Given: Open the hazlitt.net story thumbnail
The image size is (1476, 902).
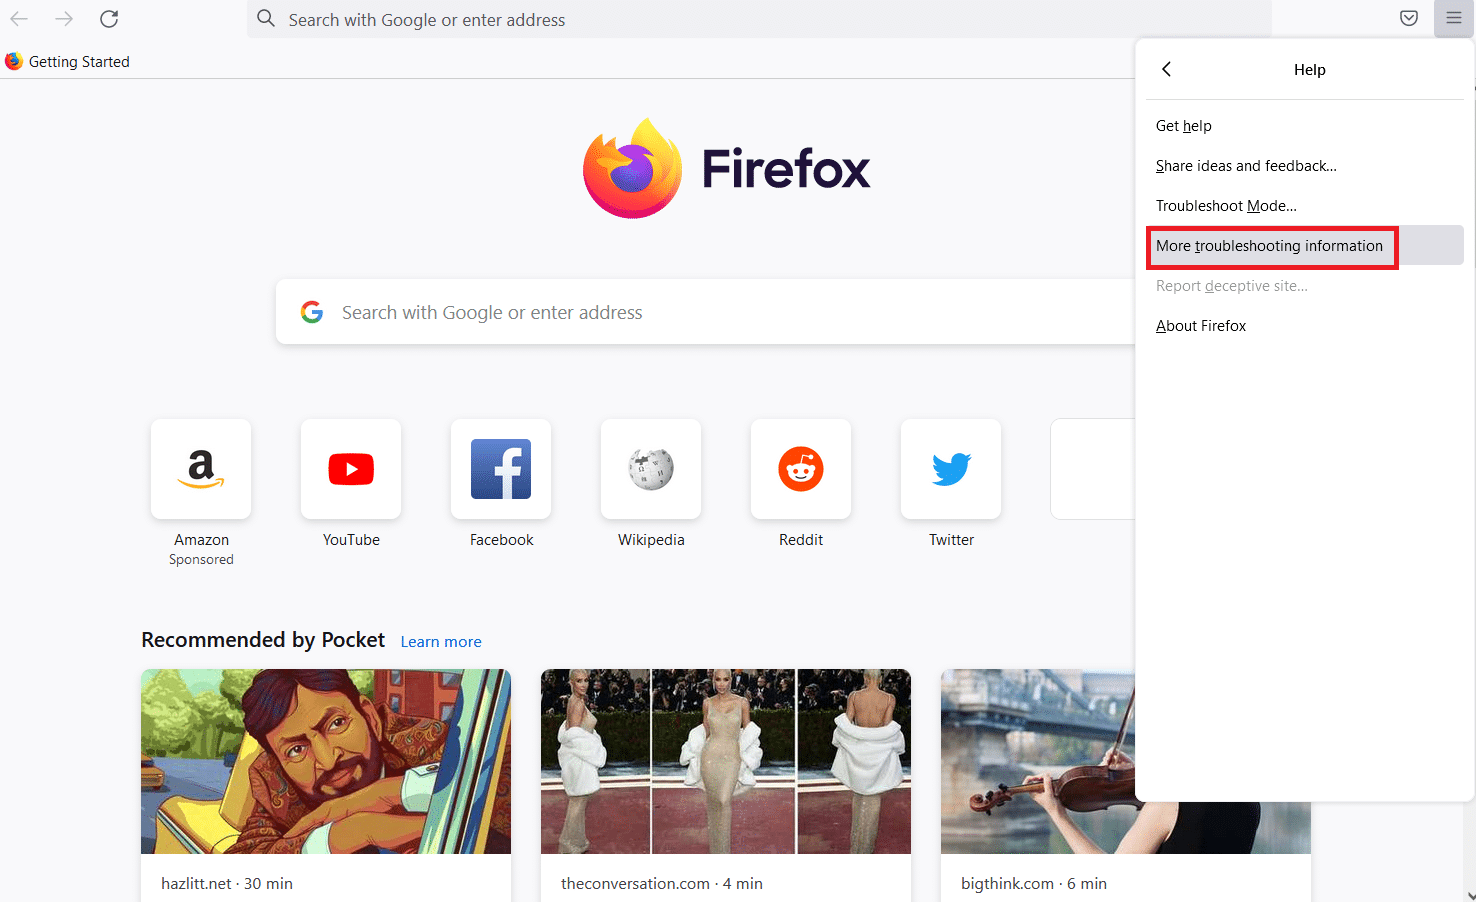Looking at the screenshot, I should (326, 761).
